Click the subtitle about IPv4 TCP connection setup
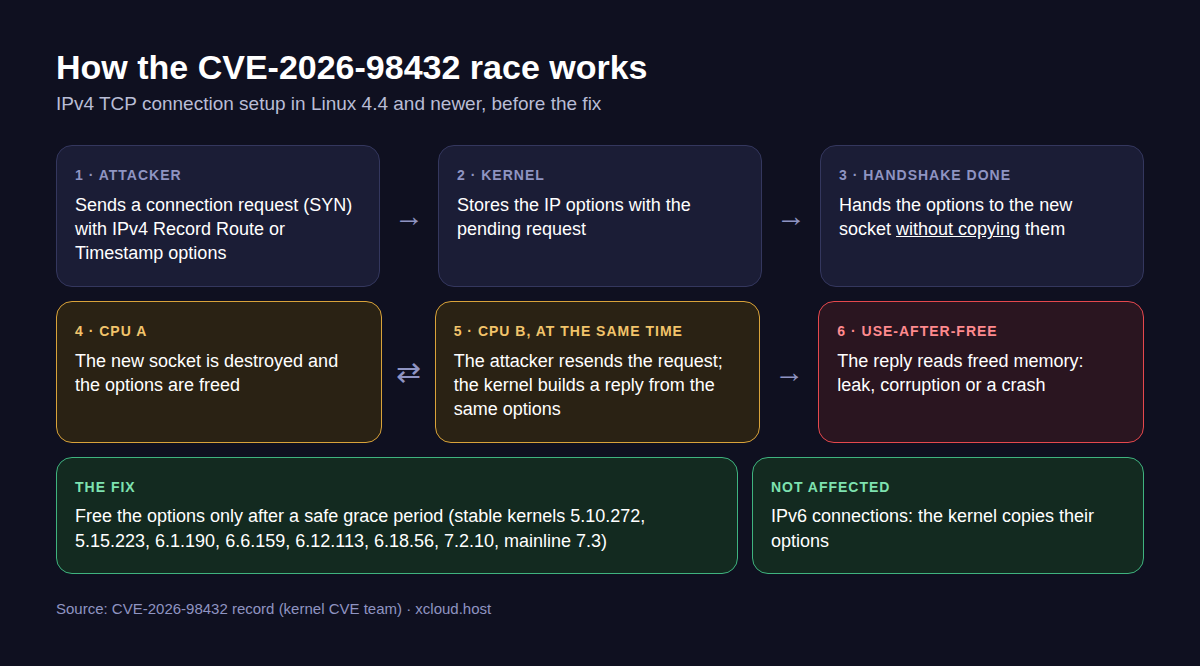Viewport: 1200px width, 666px height. (x=328, y=104)
